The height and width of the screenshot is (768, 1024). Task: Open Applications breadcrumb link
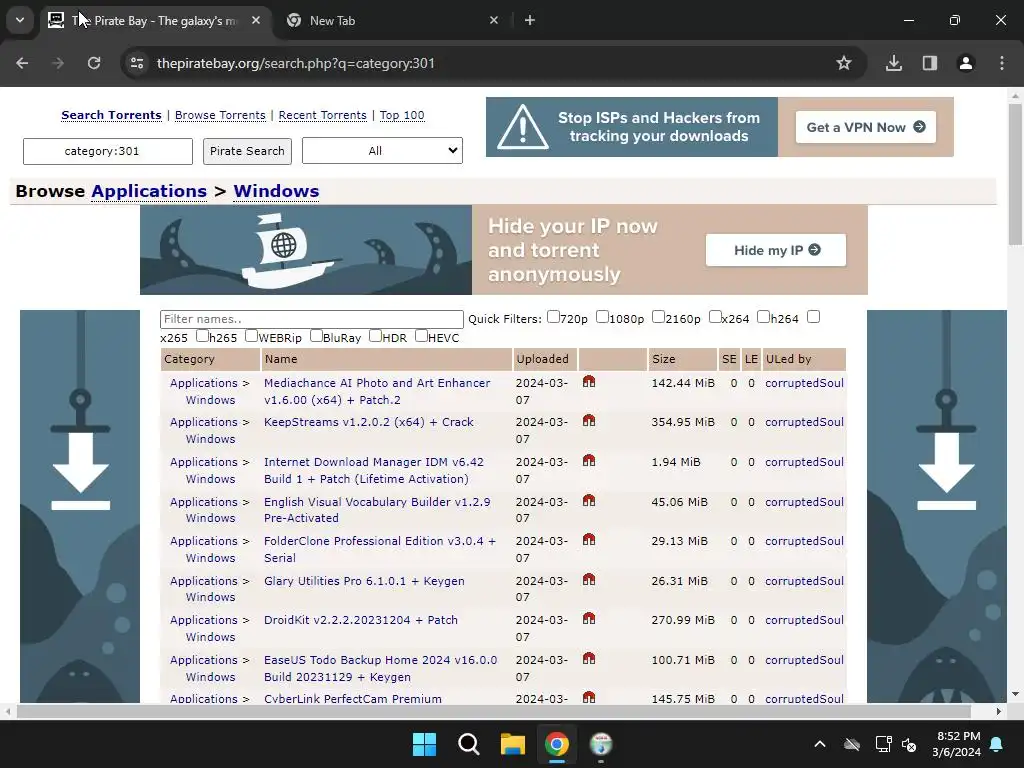149,191
